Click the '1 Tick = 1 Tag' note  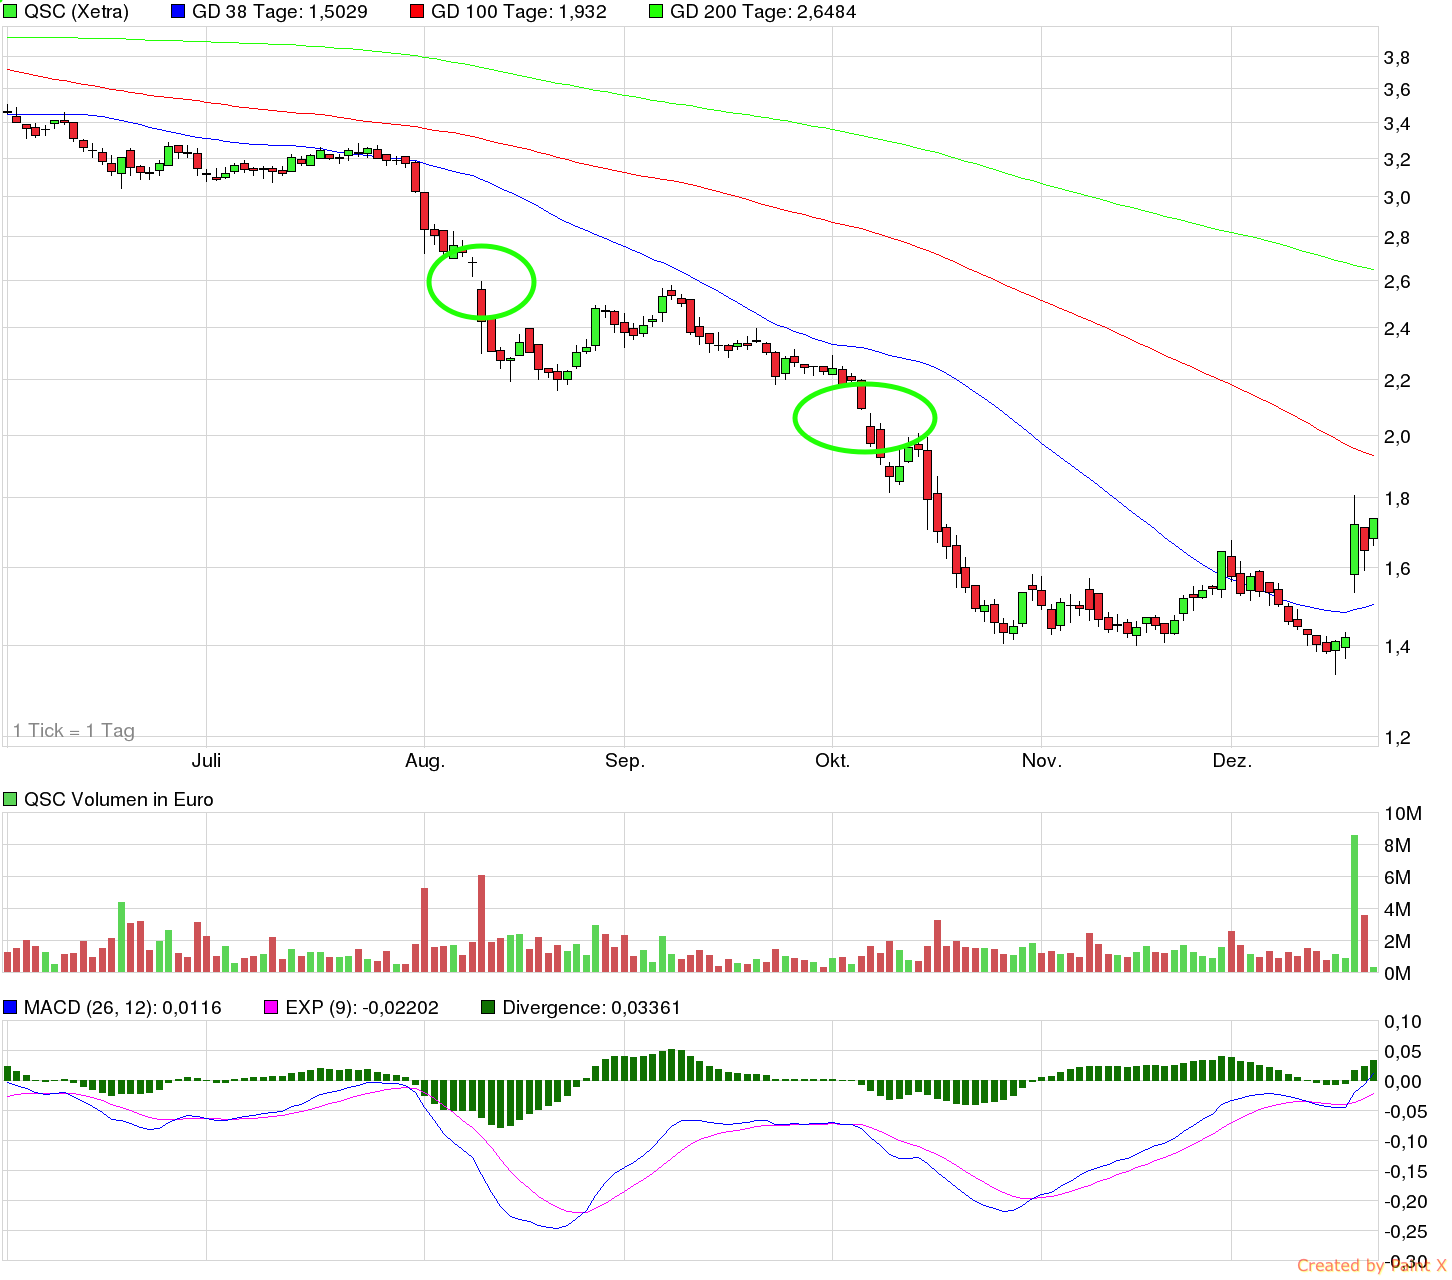tap(74, 731)
